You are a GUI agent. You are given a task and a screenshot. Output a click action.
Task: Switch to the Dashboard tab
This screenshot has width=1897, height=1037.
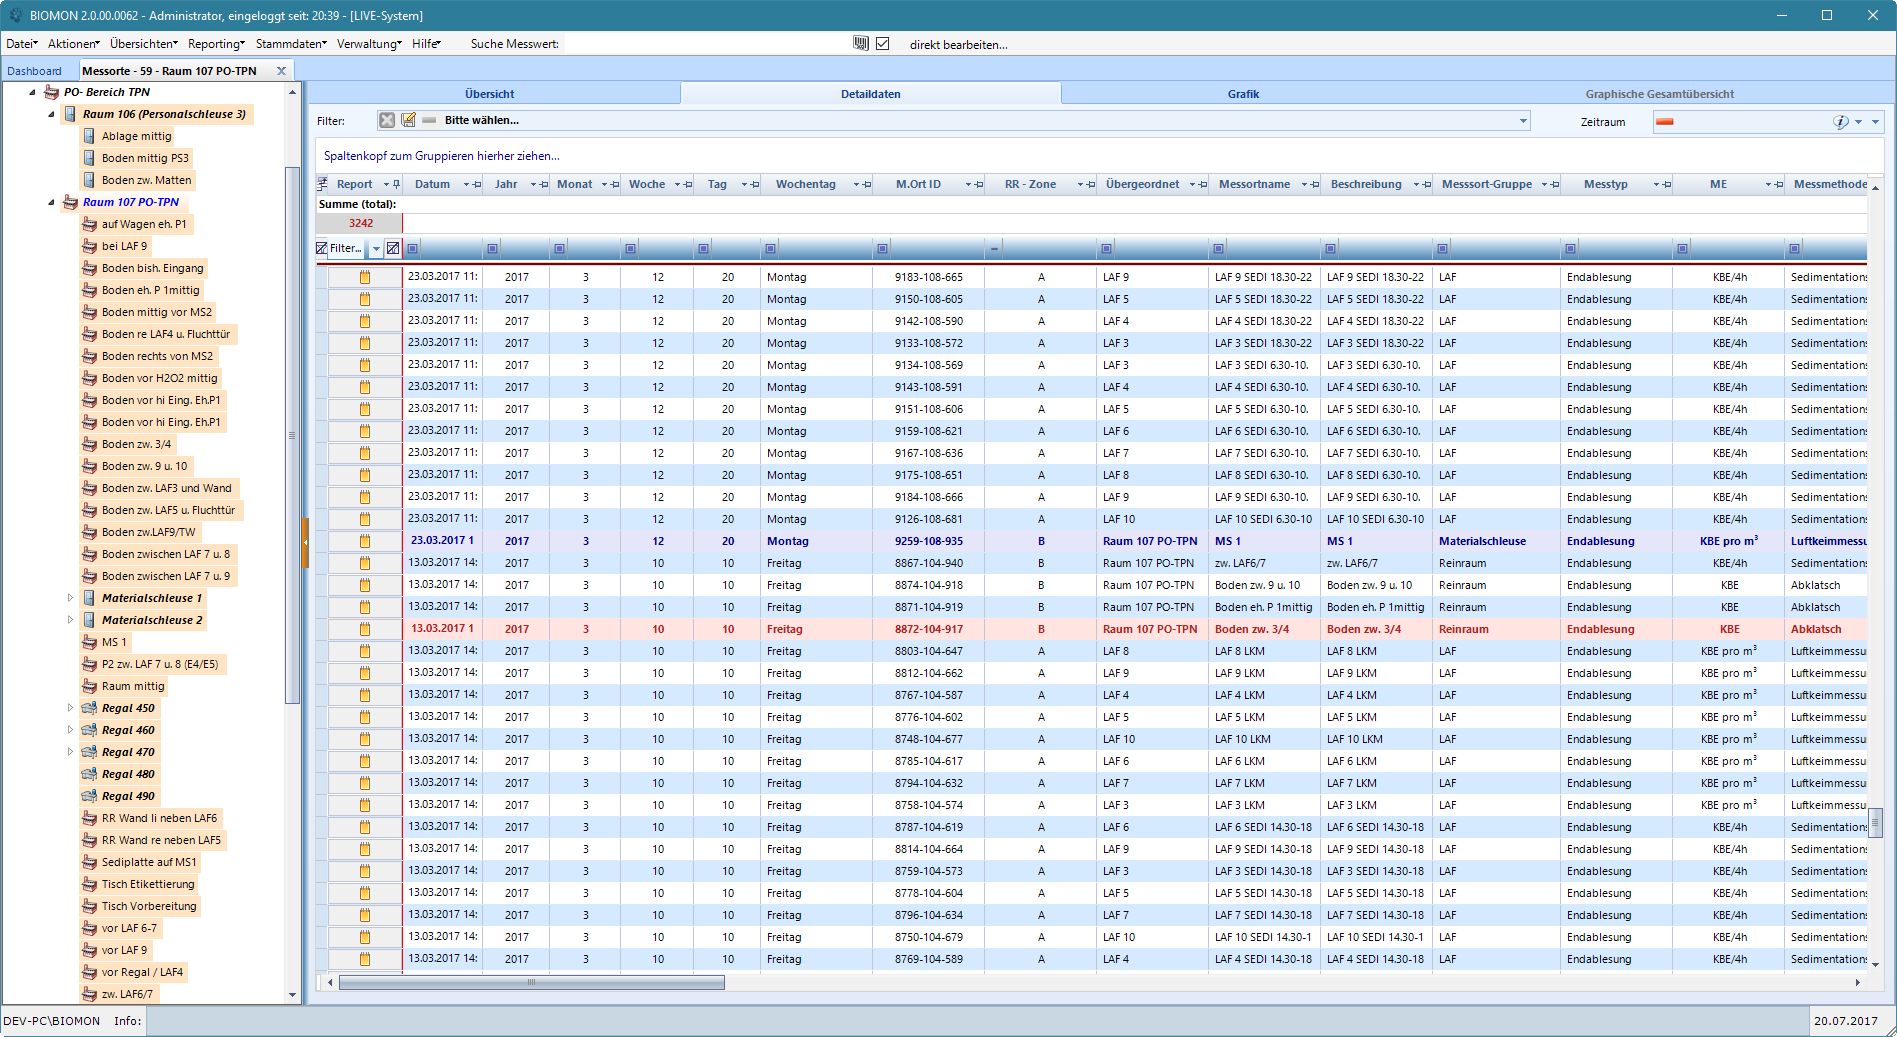click(34, 71)
